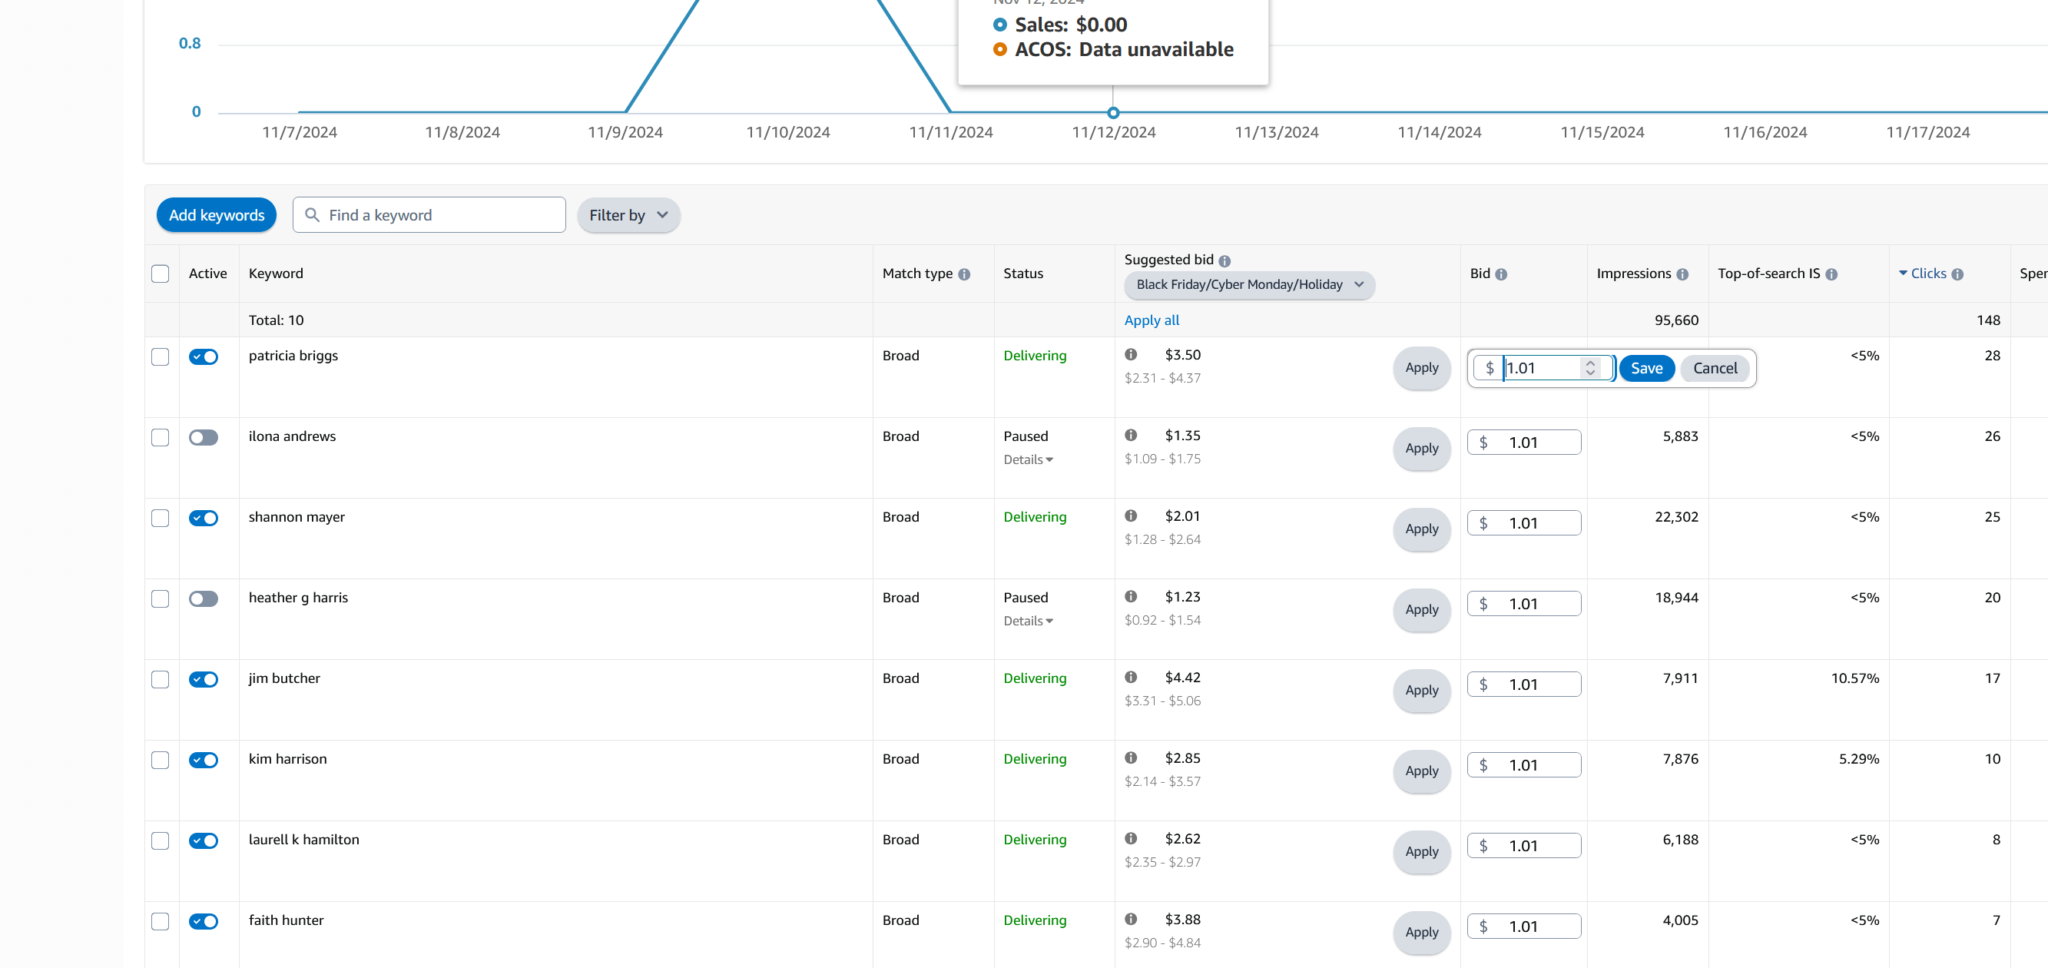2048x968 pixels.
Task: Click the Add keywords button
Action: click(x=216, y=215)
